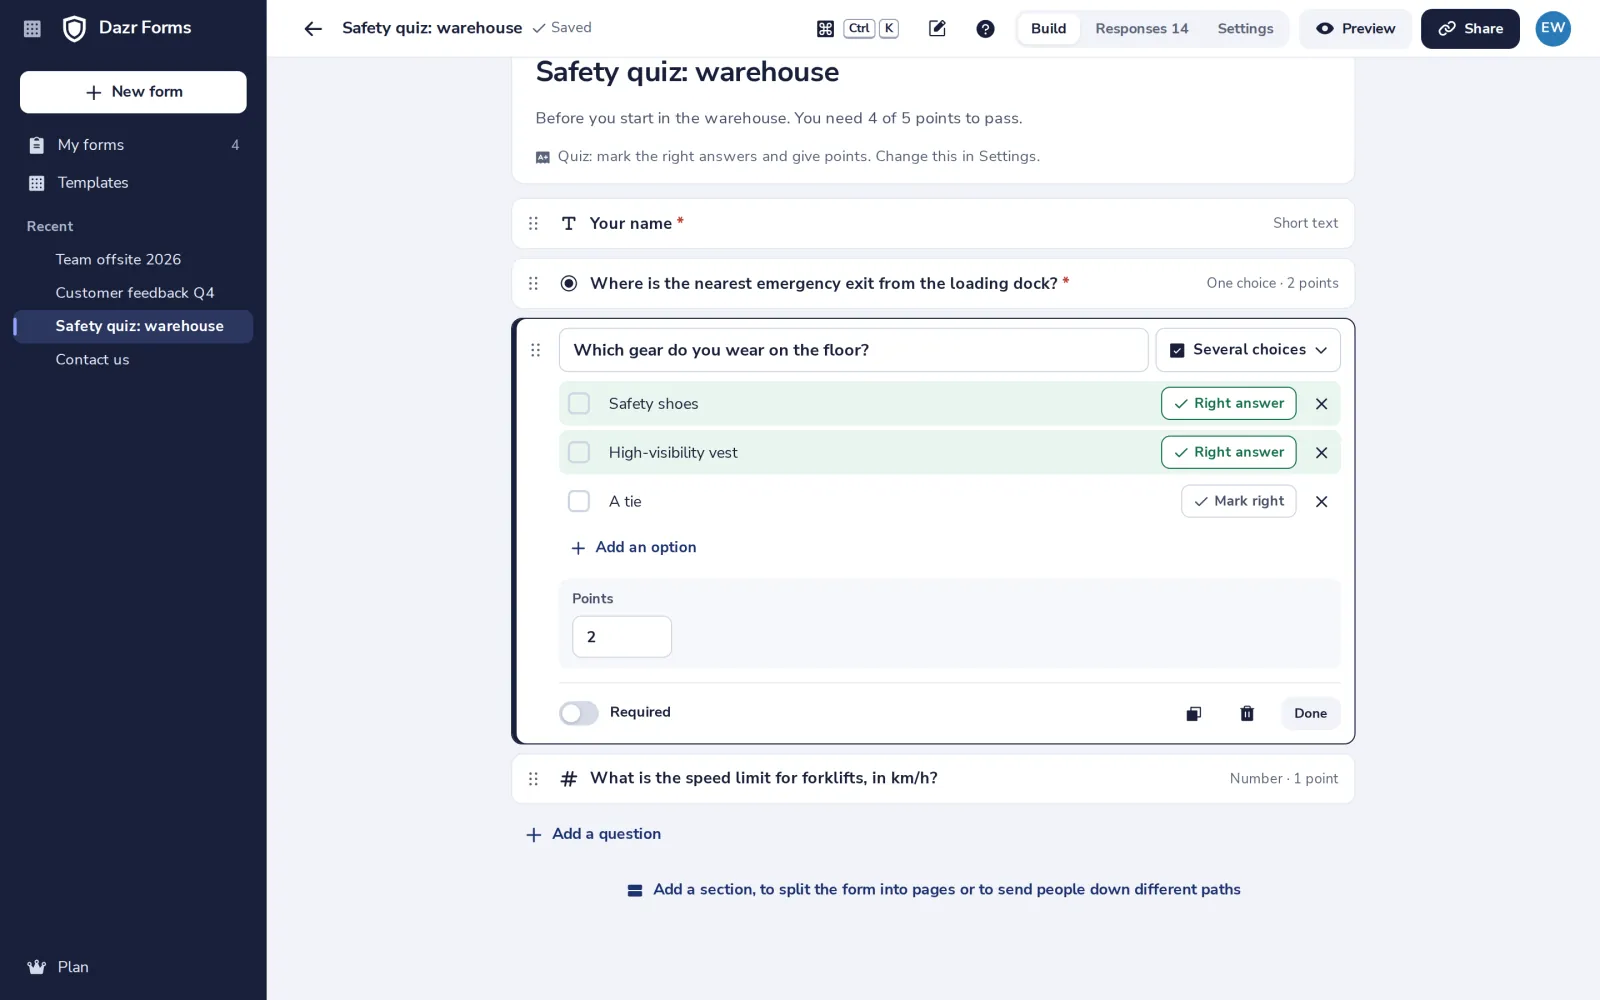Open the Several choices type dropdown

click(1248, 350)
